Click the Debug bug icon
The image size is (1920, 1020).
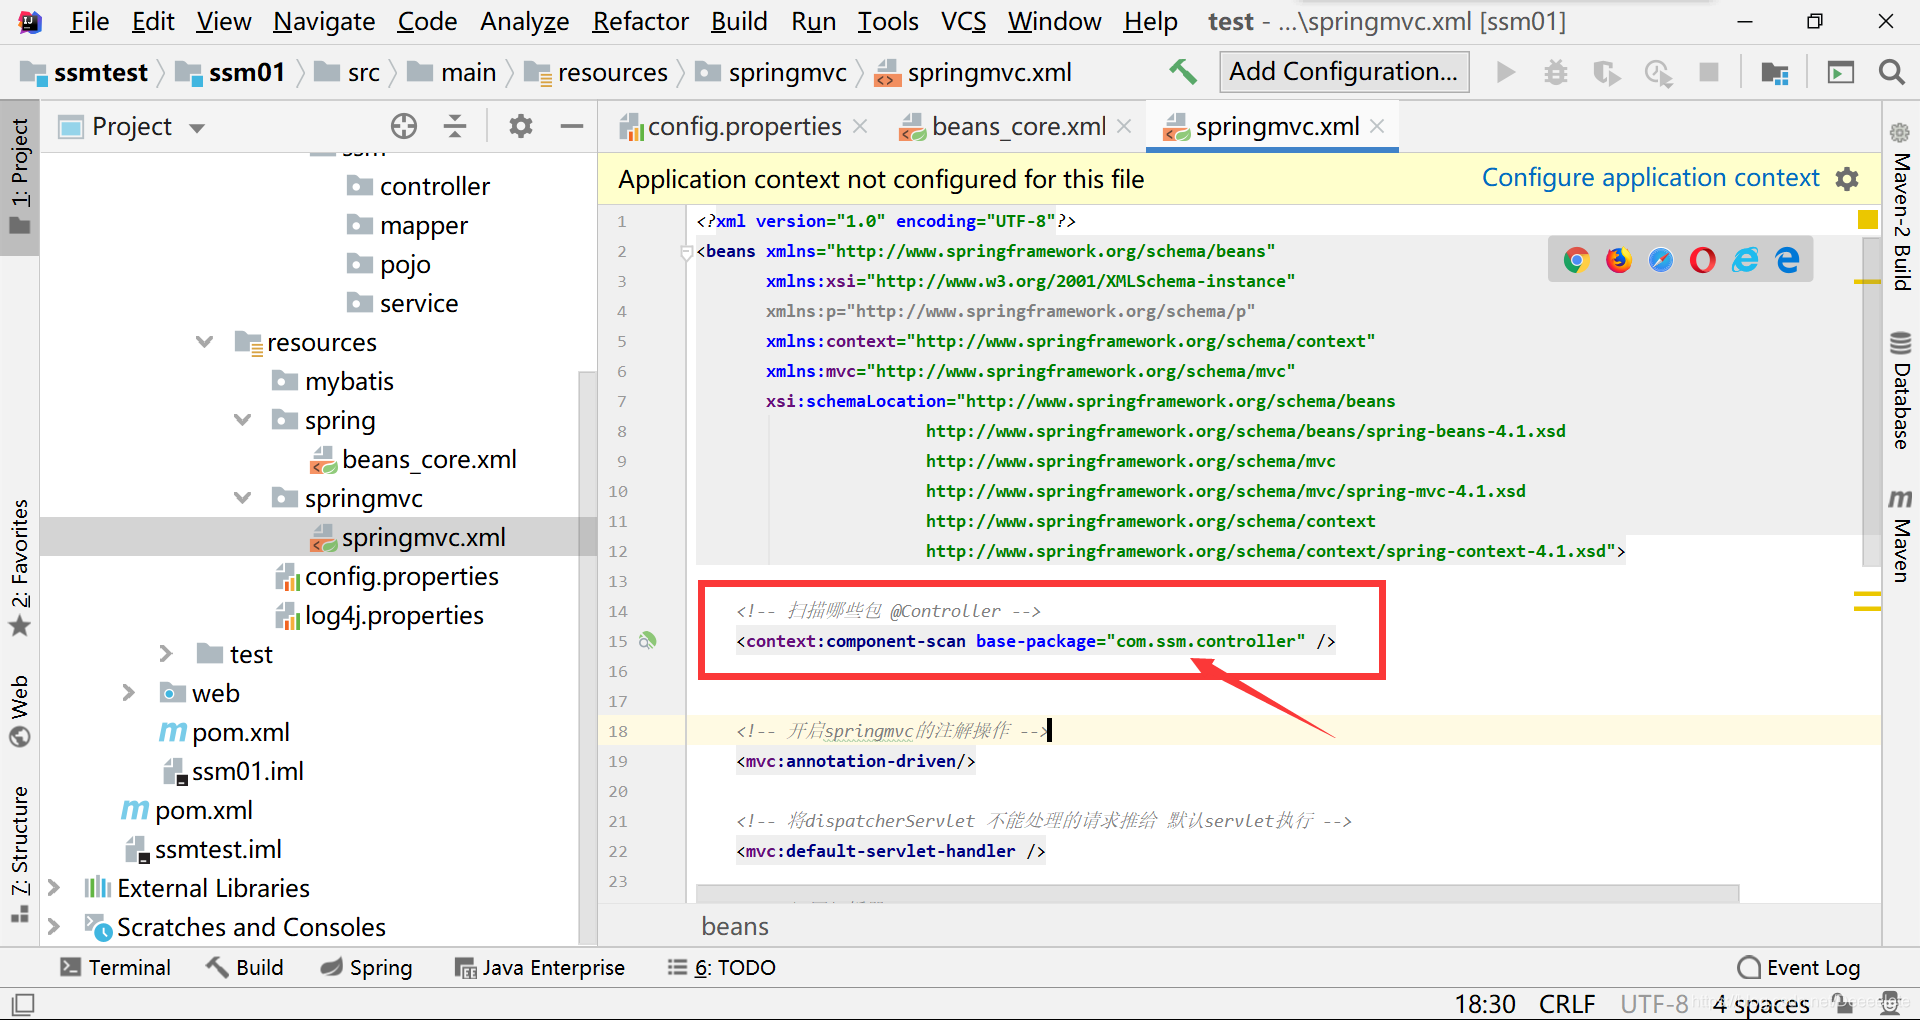click(1556, 72)
